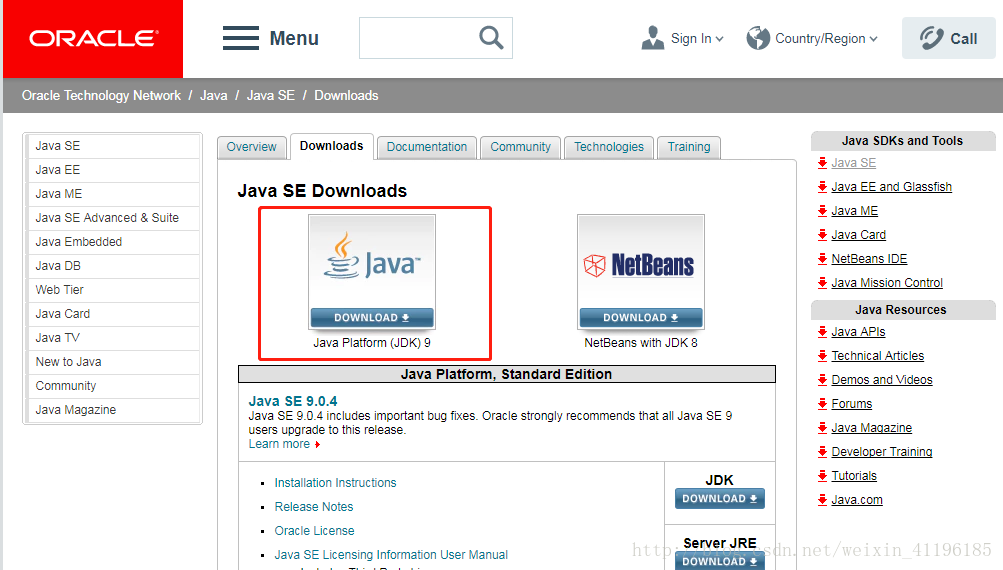Switch to the Technologies tab

609,147
